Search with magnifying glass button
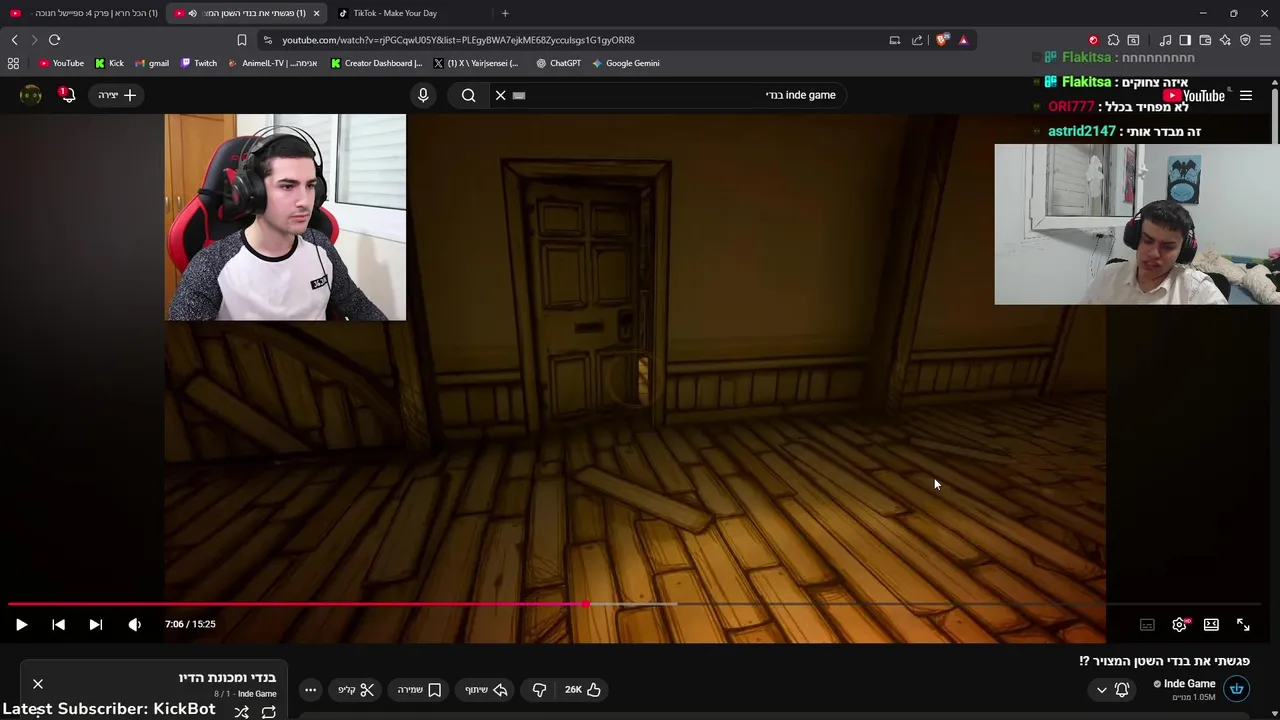 pyautogui.click(x=468, y=95)
